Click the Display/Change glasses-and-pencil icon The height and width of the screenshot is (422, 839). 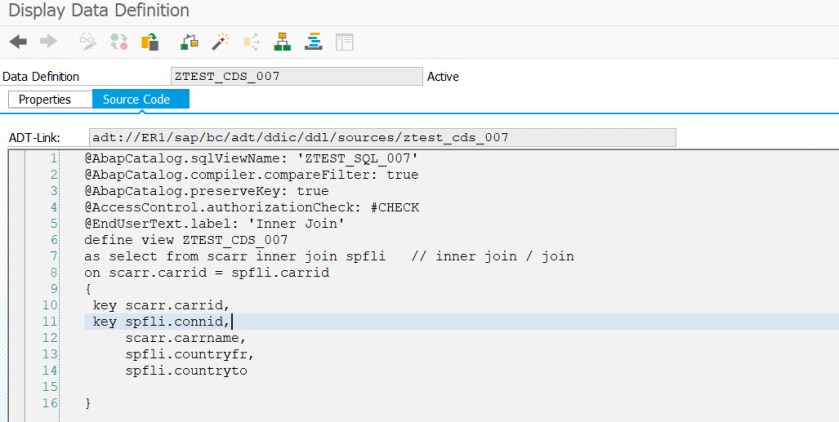[88, 41]
